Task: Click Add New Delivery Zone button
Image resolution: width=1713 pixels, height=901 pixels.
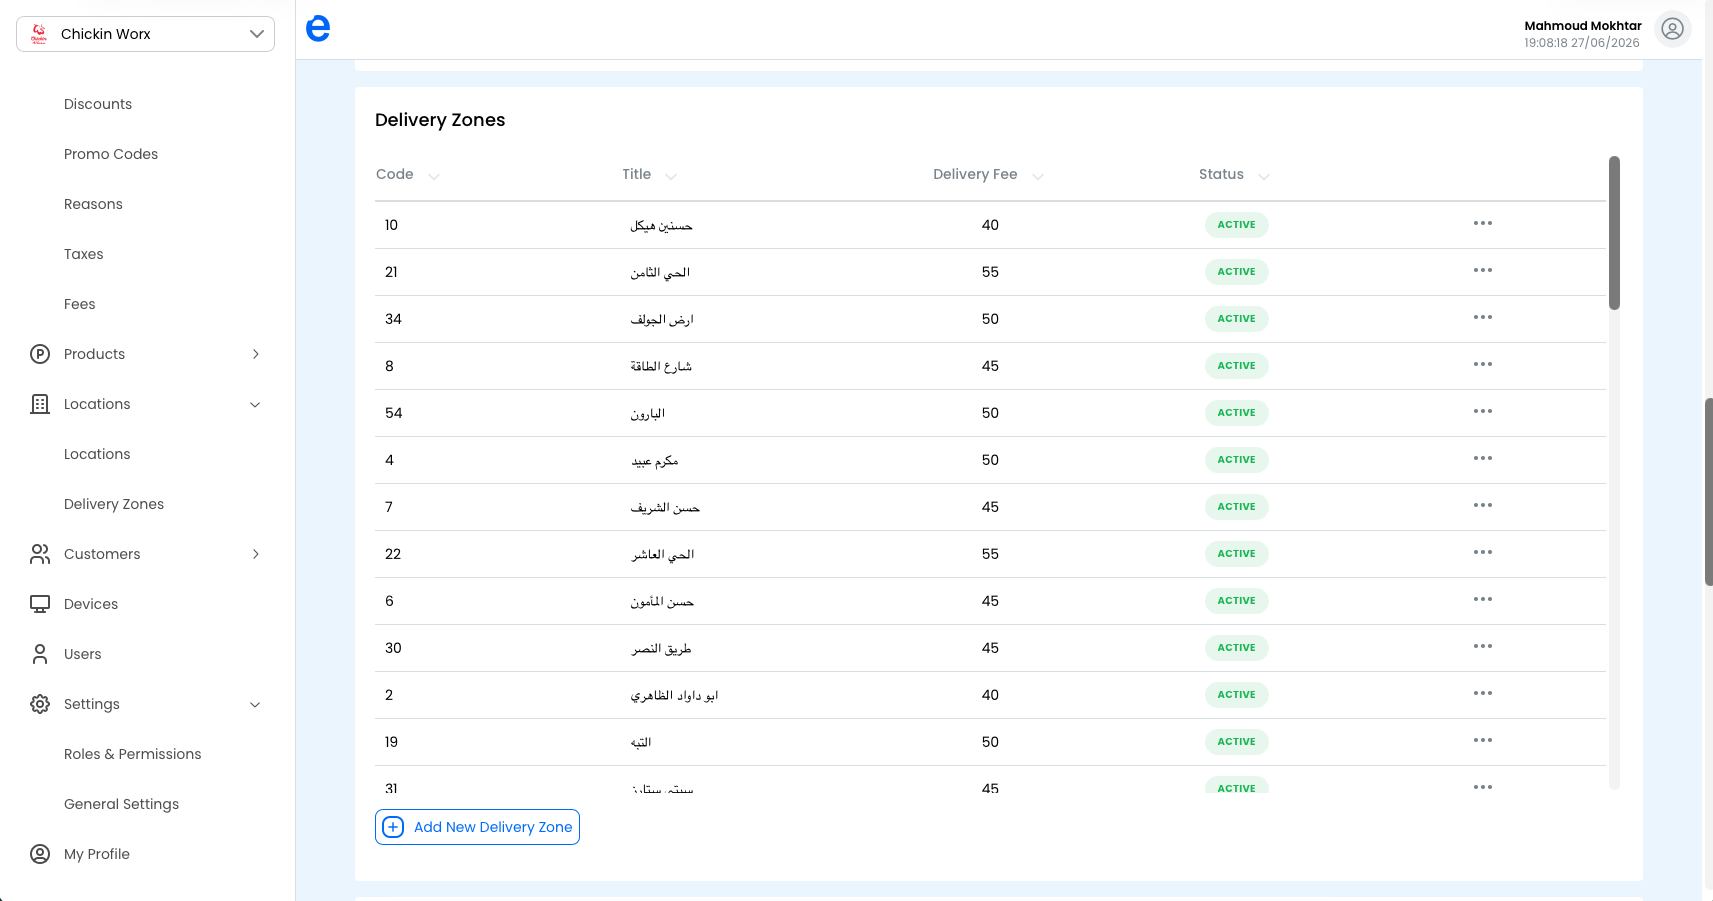Action: click(x=478, y=827)
